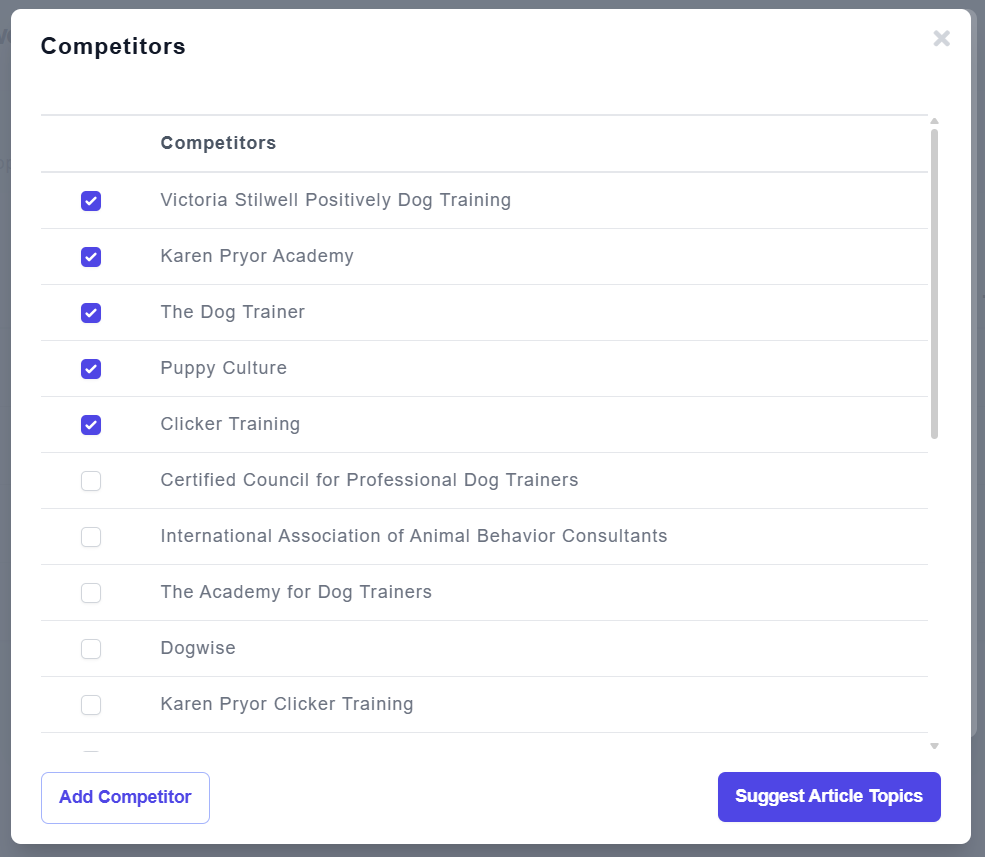Uncheck the Karen Pryor Academy checkbox
Image resolution: width=985 pixels, height=857 pixels.
point(91,257)
